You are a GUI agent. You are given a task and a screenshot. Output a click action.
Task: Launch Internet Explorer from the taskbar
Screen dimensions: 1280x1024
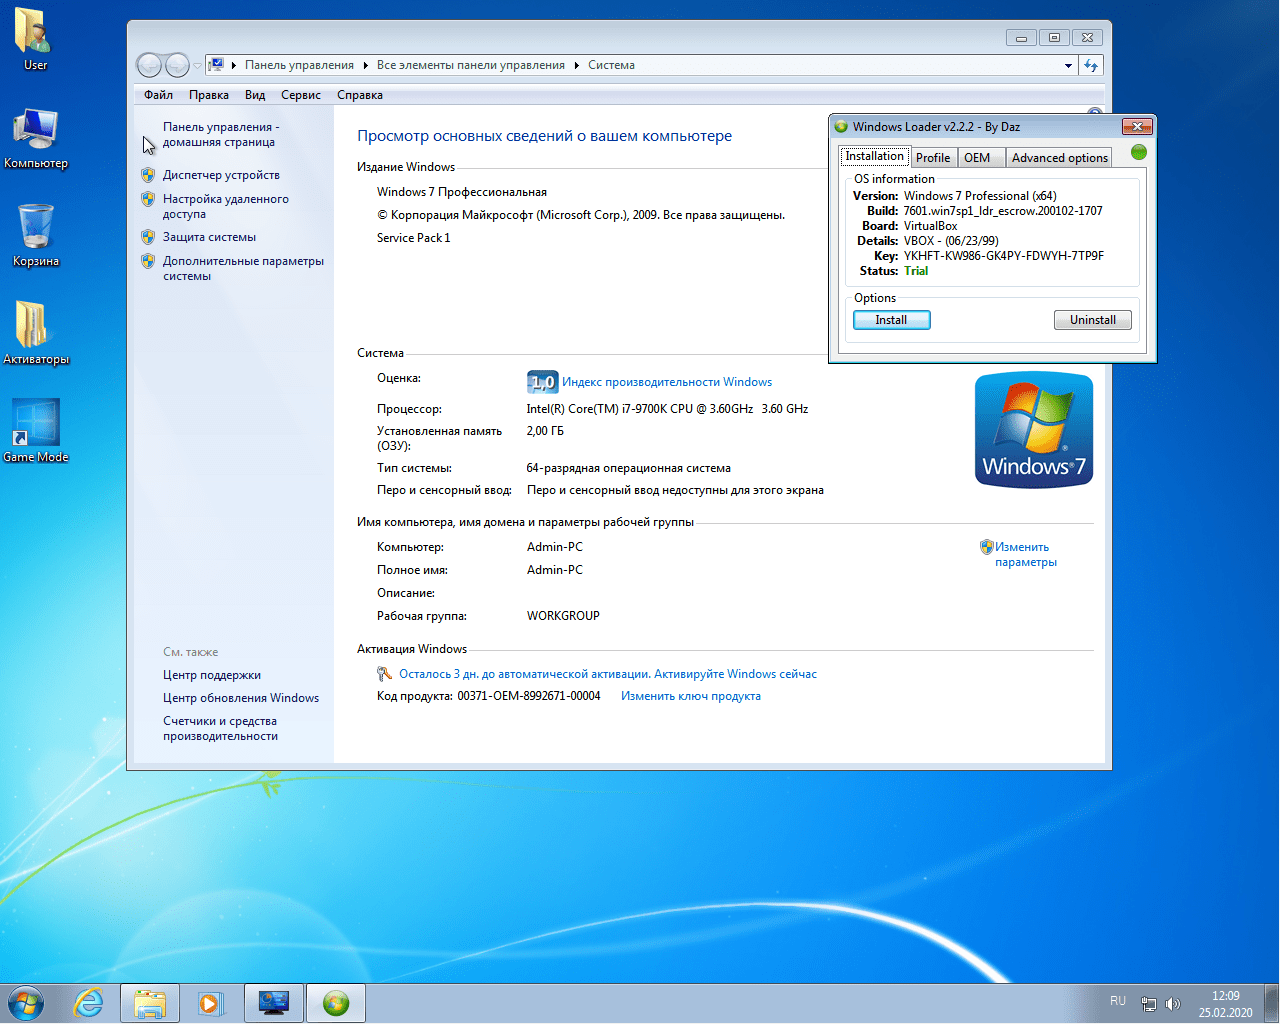pos(89,1003)
